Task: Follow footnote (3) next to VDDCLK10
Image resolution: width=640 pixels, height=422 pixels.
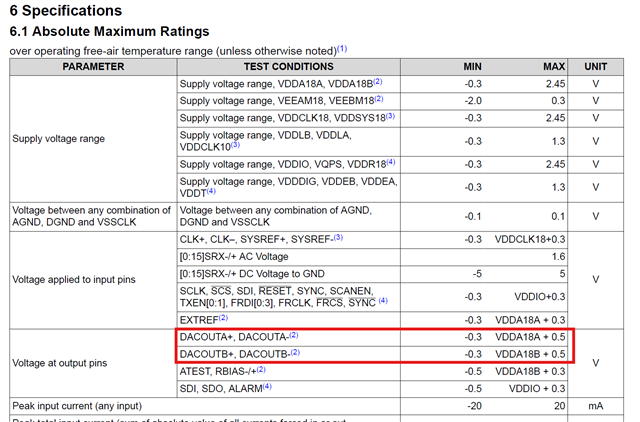Action: (235, 145)
